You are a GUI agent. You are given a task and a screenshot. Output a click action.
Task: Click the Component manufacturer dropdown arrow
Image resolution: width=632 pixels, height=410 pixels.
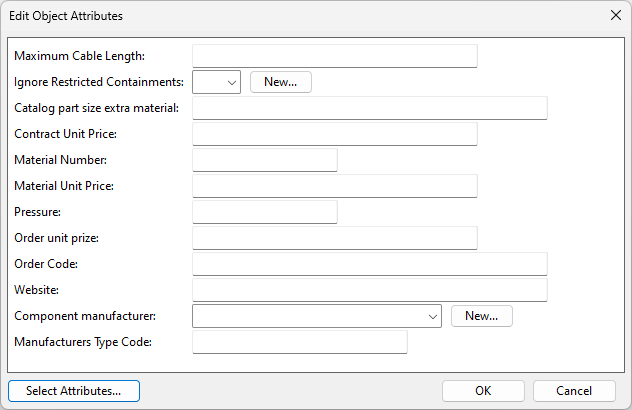coord(433,317)
